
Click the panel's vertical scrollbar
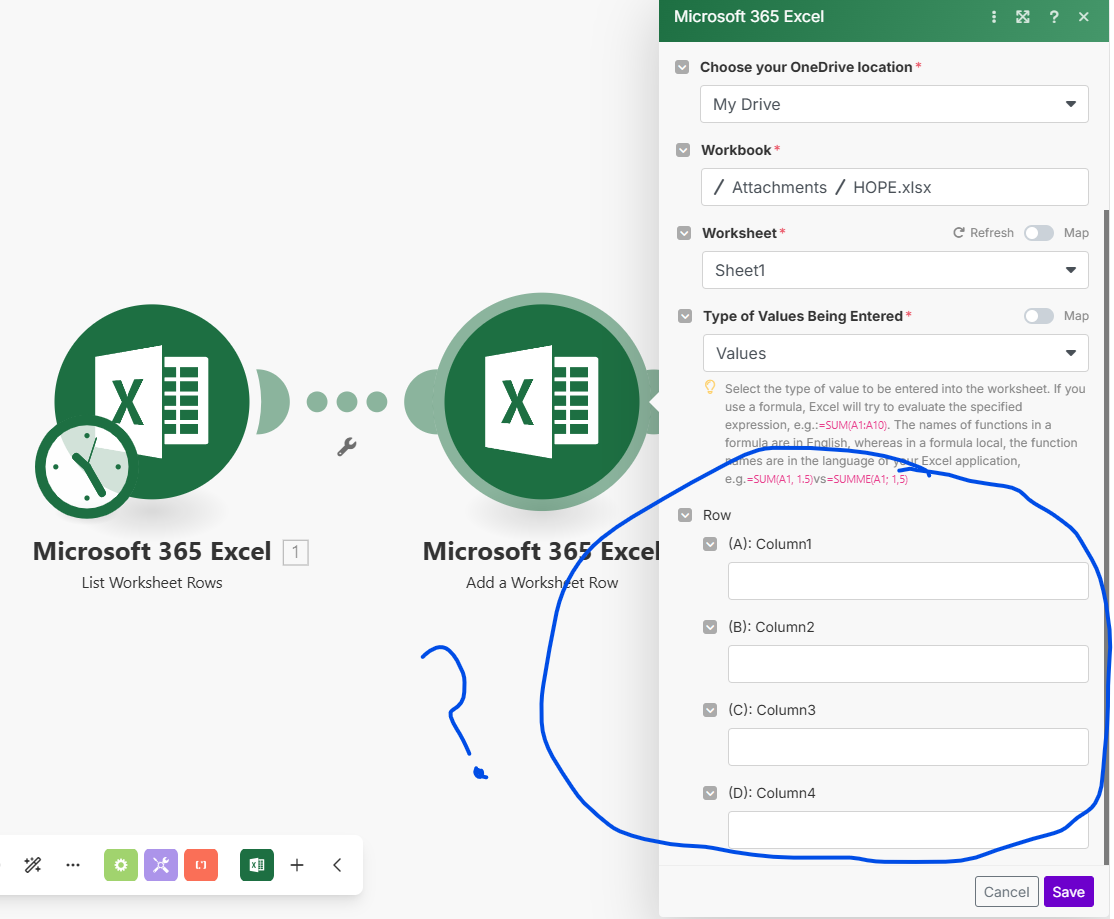tap(1105, 537)
